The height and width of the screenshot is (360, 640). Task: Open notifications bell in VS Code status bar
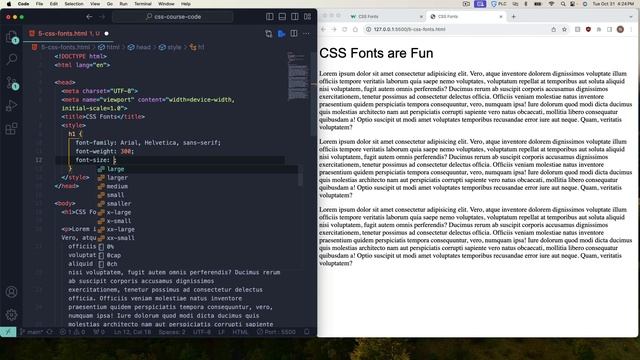point(307,332)
